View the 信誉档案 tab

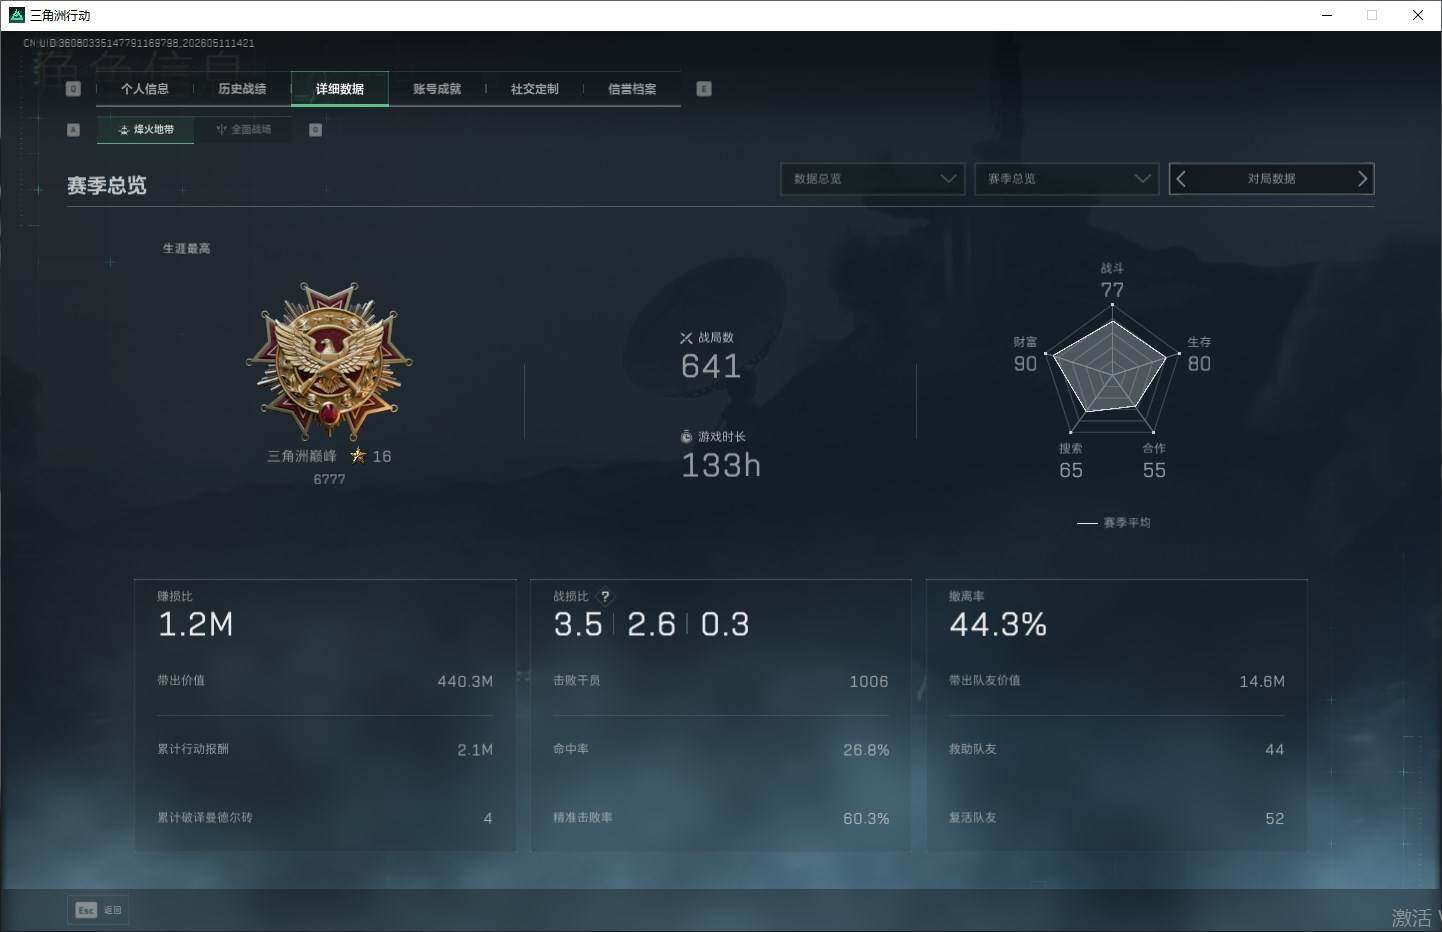tap(632, 89)
